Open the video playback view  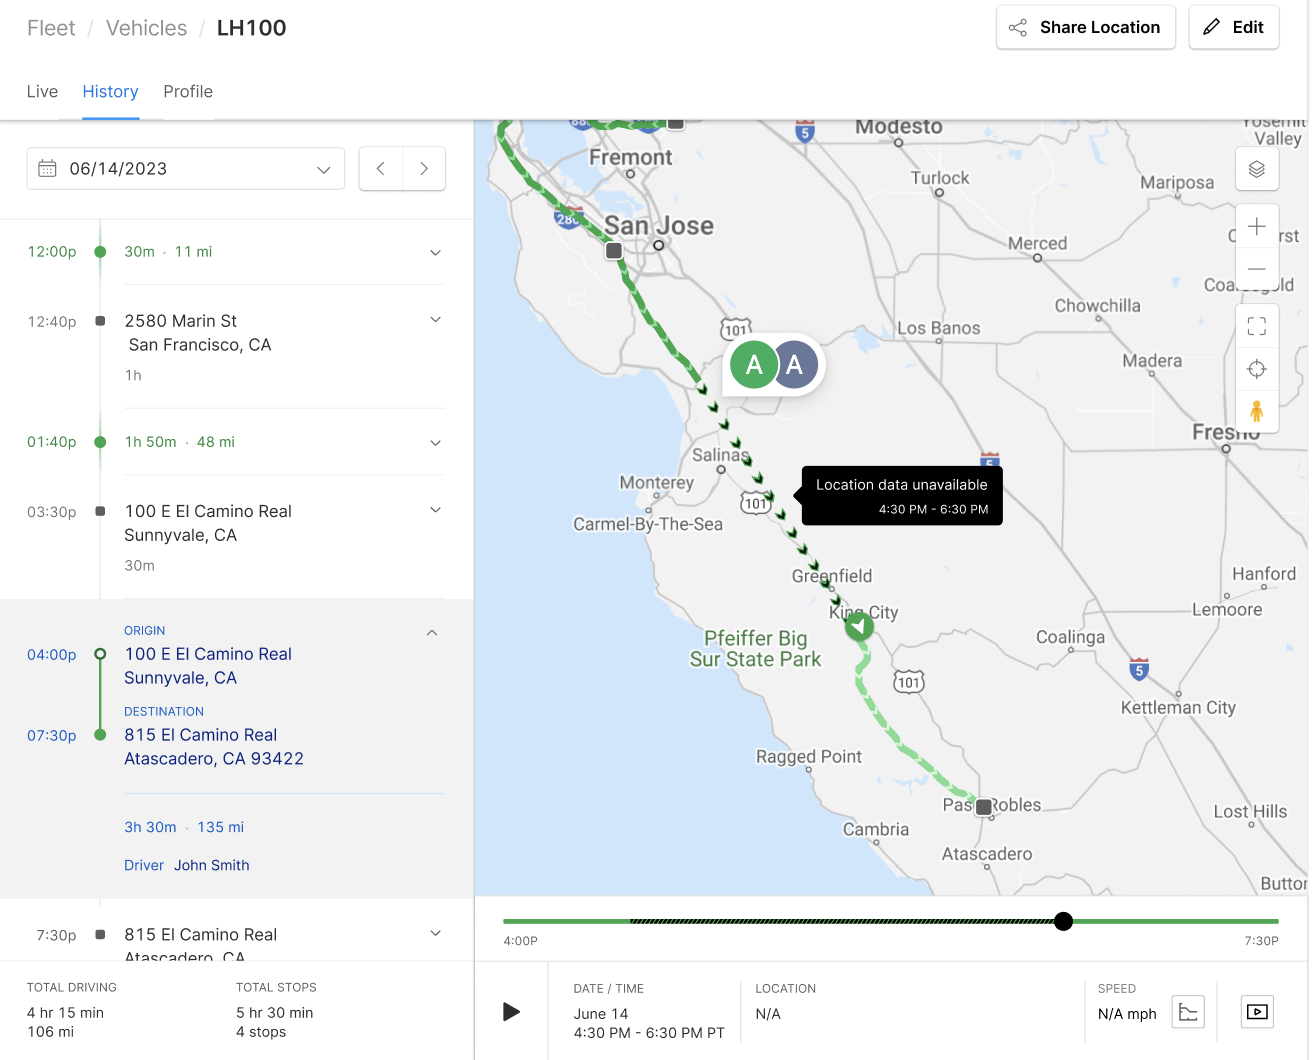click(x=1257, y=1012)
